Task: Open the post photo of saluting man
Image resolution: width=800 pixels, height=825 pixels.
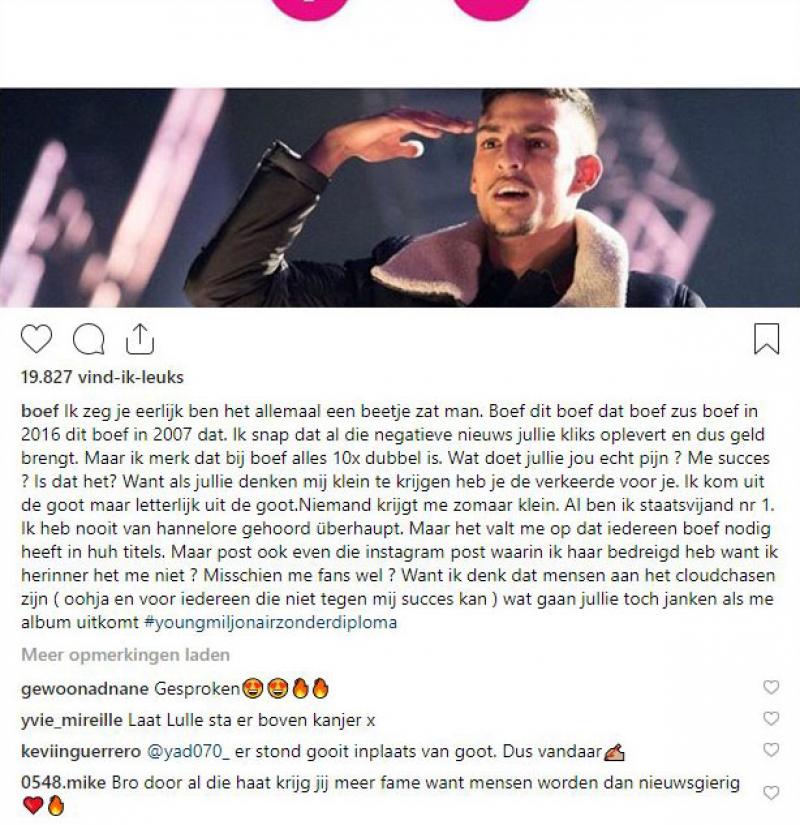Action: pos(400,198)
